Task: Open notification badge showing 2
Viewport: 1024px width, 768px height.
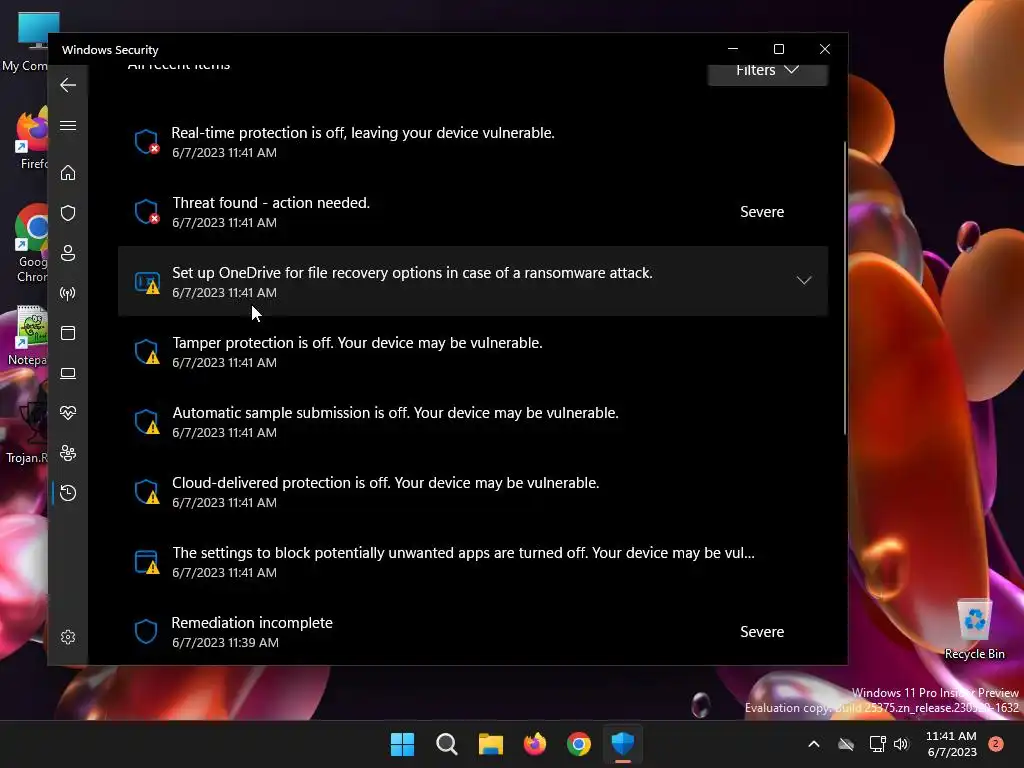Action: [x=996, y=744]
